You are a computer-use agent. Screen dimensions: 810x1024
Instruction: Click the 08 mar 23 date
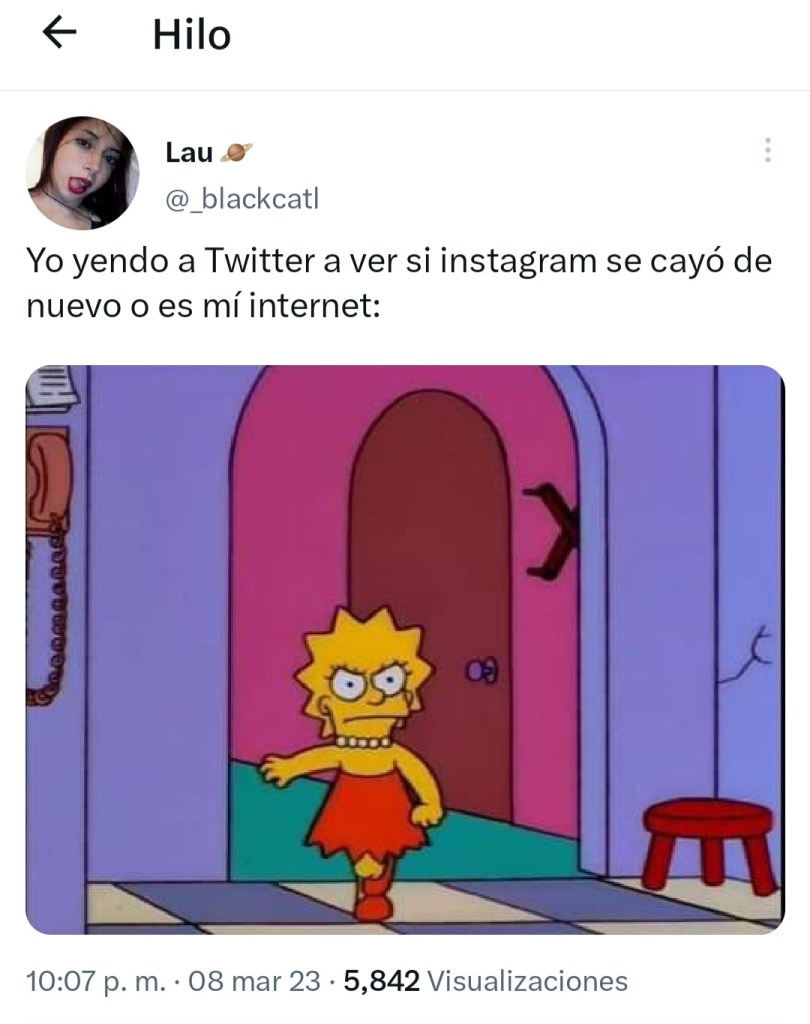tap(254, 981)
